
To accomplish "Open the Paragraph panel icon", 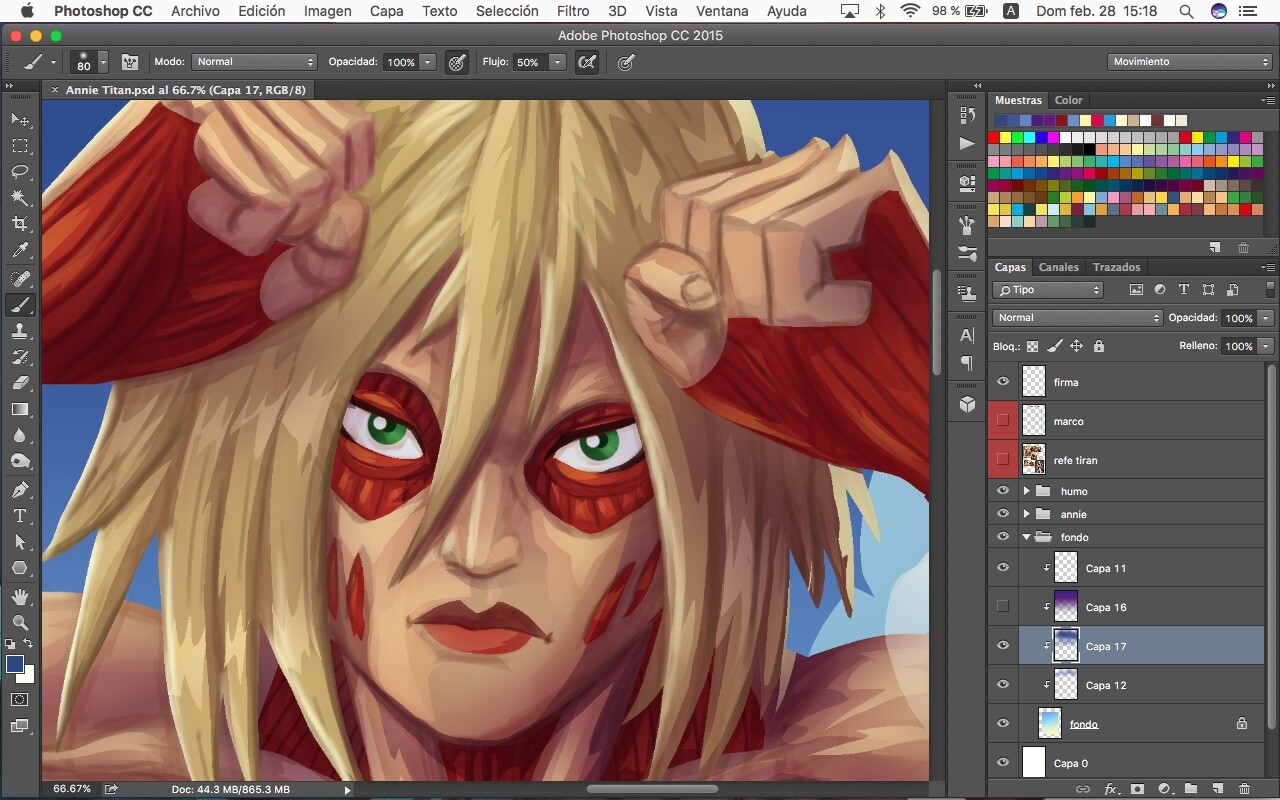I will click(967, 363).
